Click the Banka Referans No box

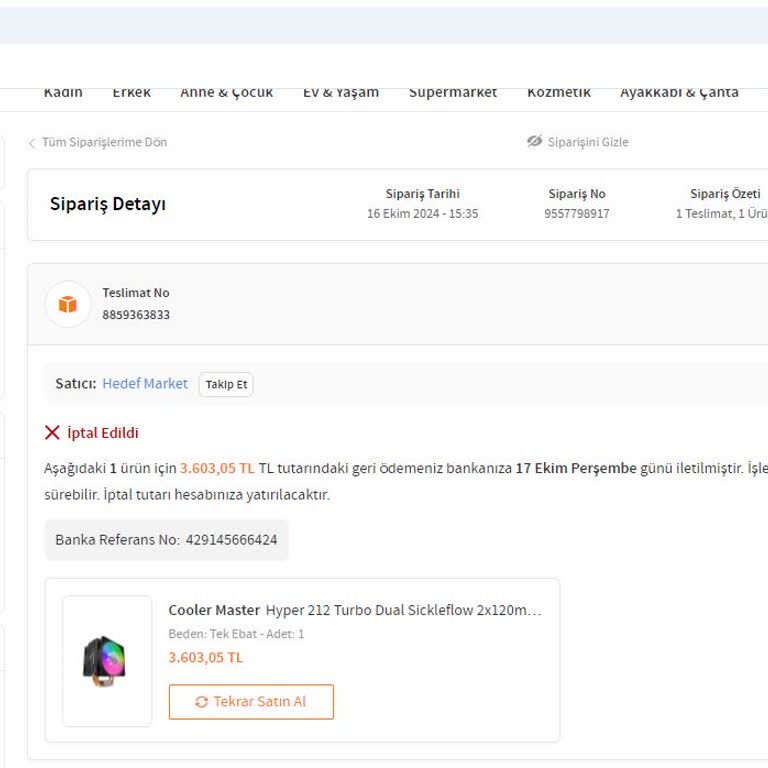pyautogui.click(x=166, y=540)
